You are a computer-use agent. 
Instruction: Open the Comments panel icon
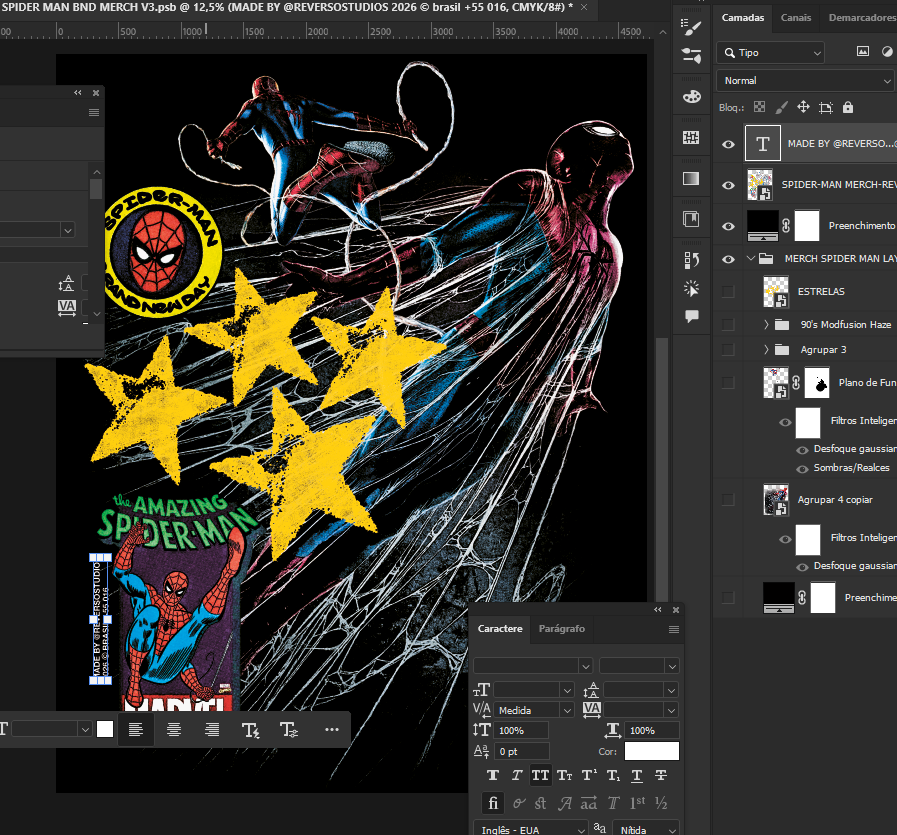pyautogui.click(x=691, y=316)
